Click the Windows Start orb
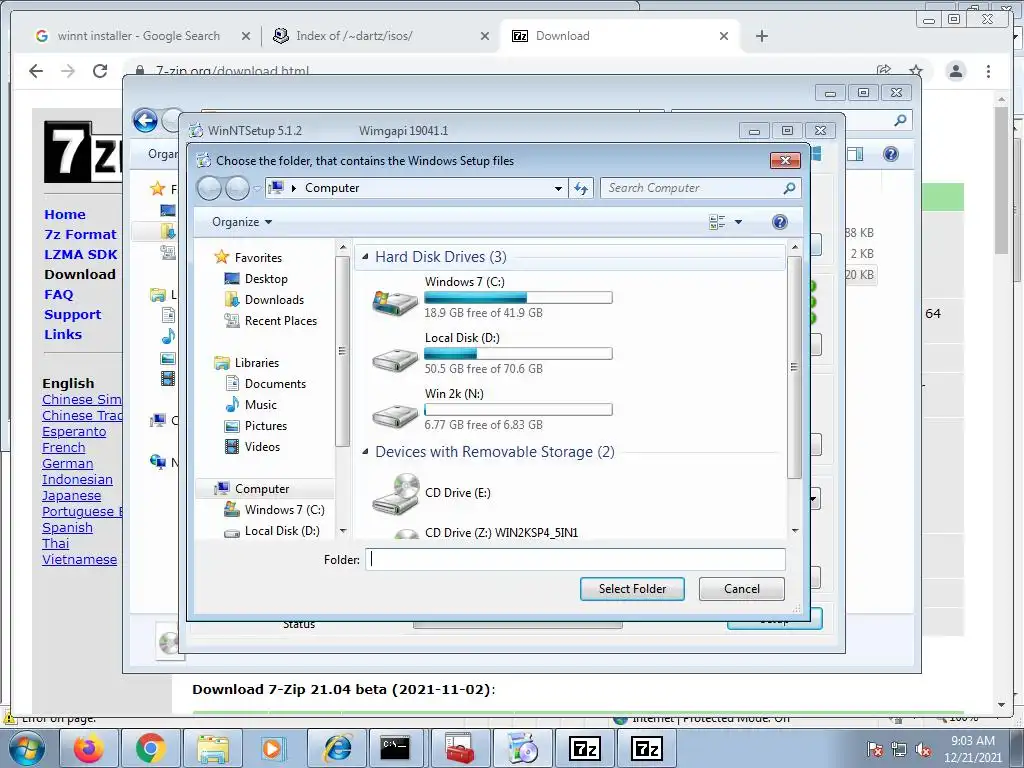The width and height of the screenshot is (1024, 768). 27,748
